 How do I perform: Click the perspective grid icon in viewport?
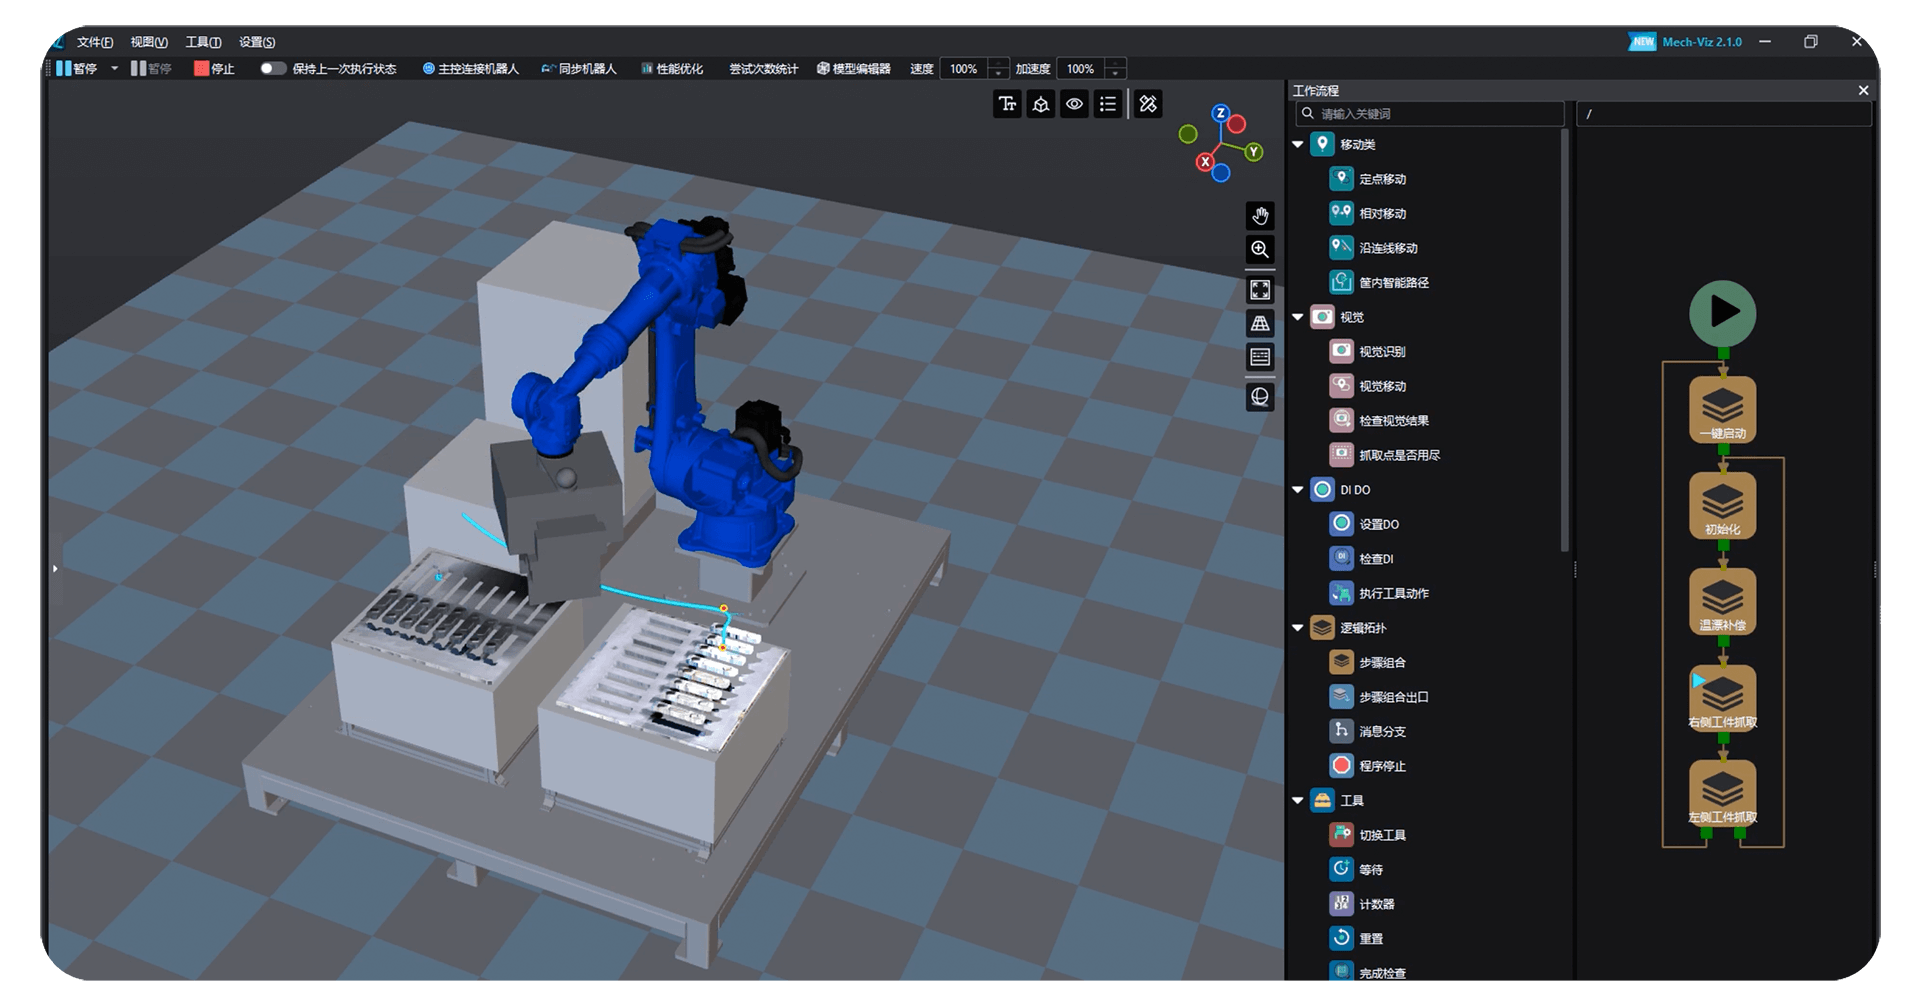(x=1260, y=324)
